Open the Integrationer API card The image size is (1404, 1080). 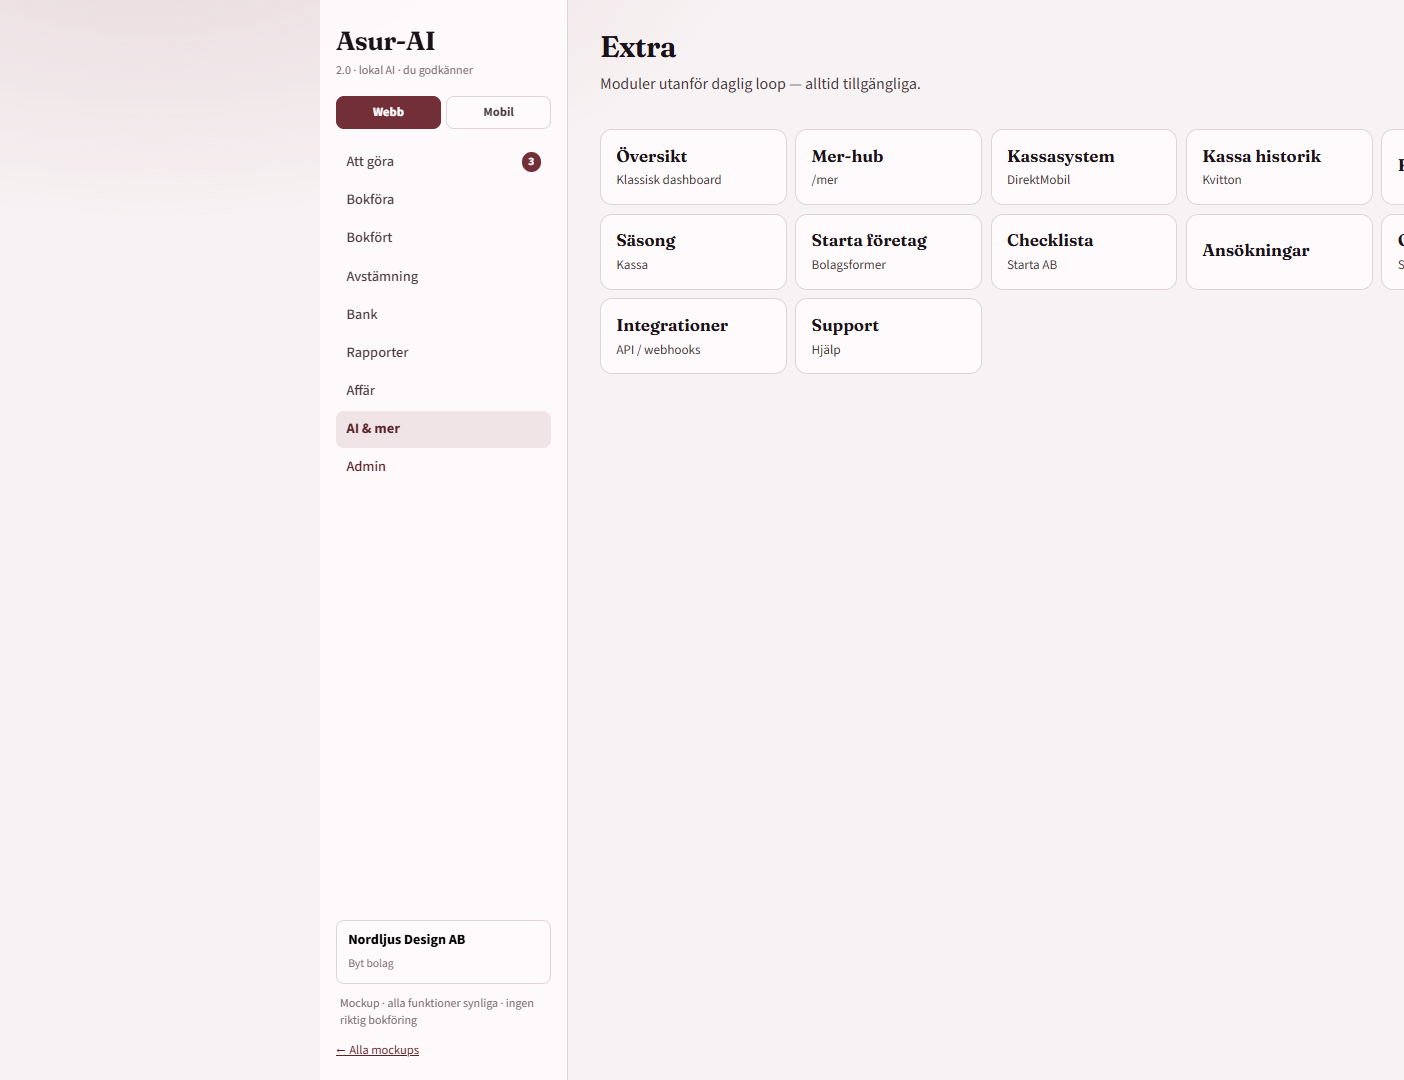point(693,336)
